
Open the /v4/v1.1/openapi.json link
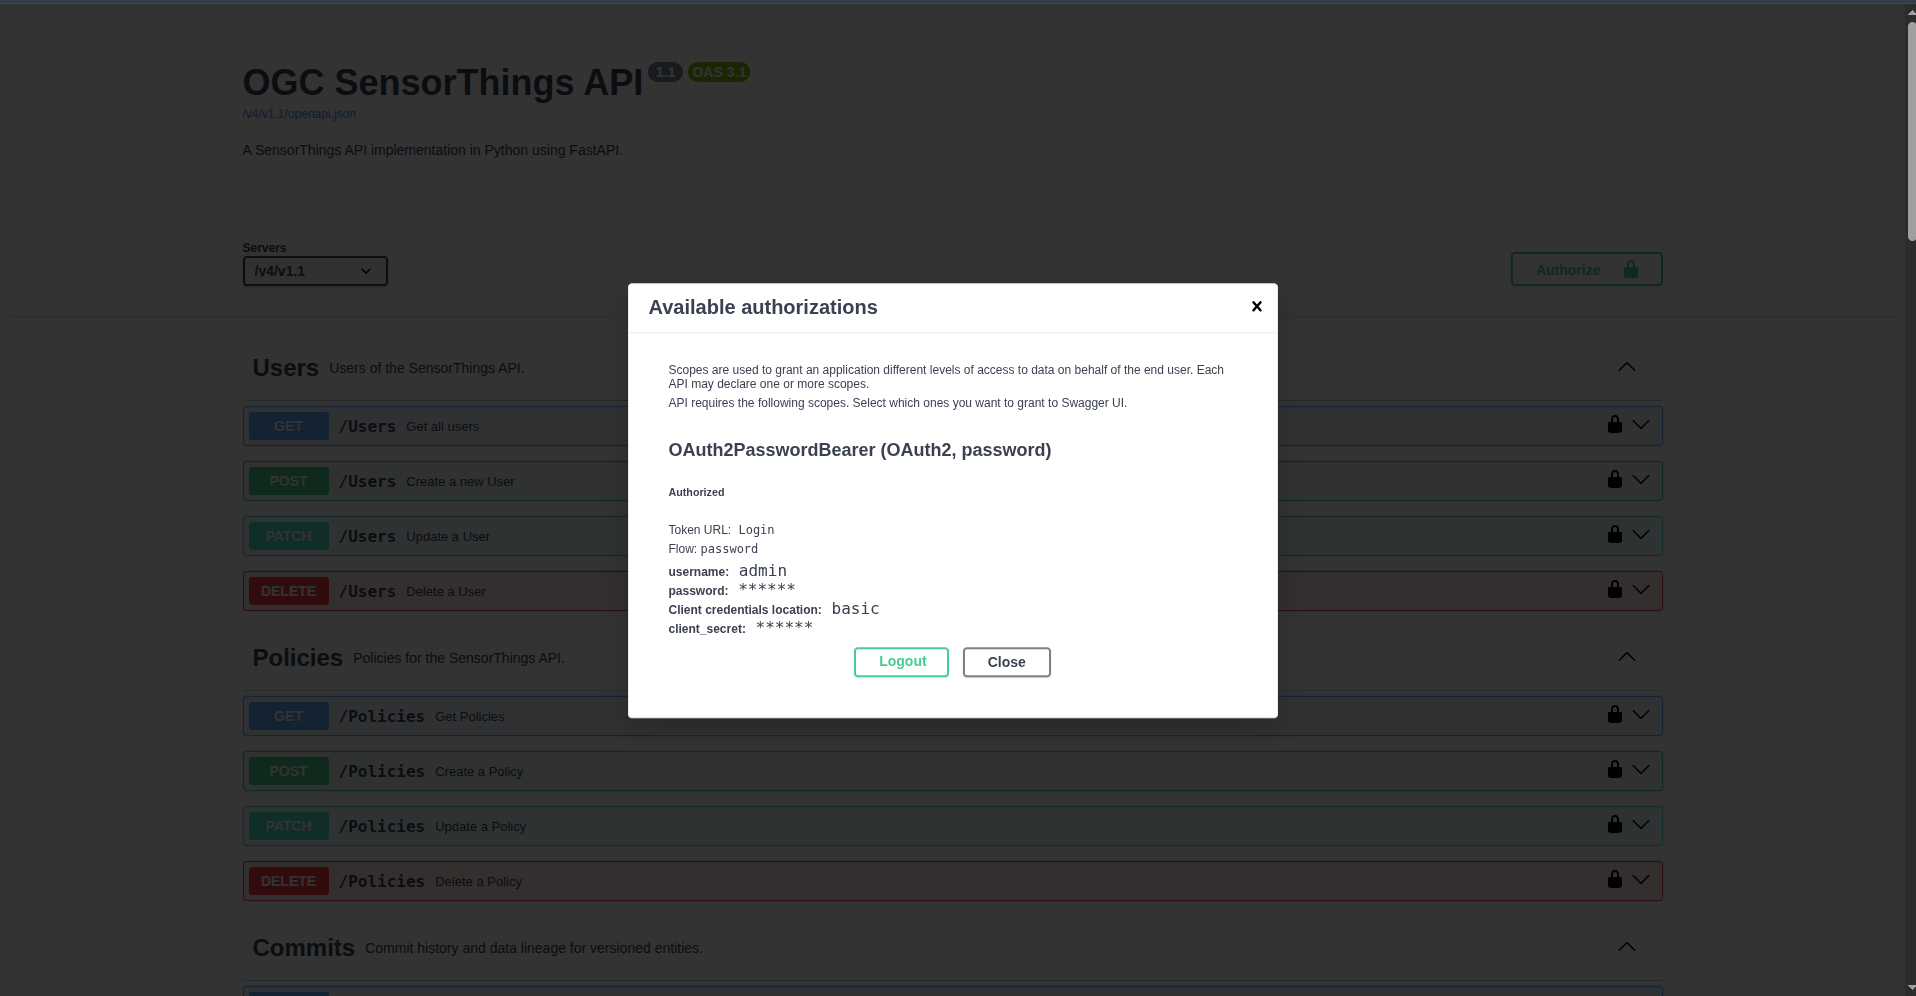pyautogui.click(x=299, y=114)
